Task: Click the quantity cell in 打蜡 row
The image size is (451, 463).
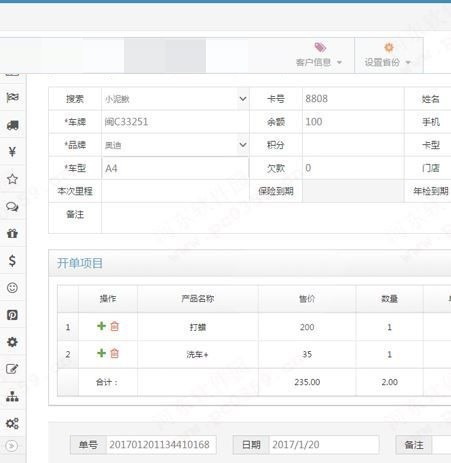Action: click(389, 327)
